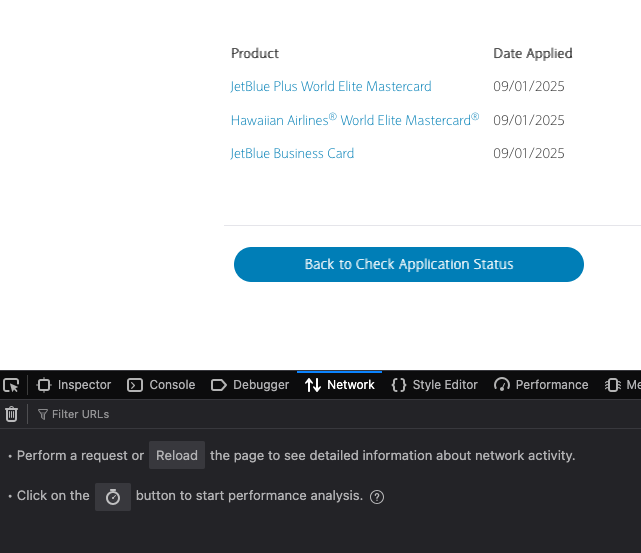The image size is (641, 553).
Task: Open the JetBlue Business Card link
Action: tap(292, 154)
